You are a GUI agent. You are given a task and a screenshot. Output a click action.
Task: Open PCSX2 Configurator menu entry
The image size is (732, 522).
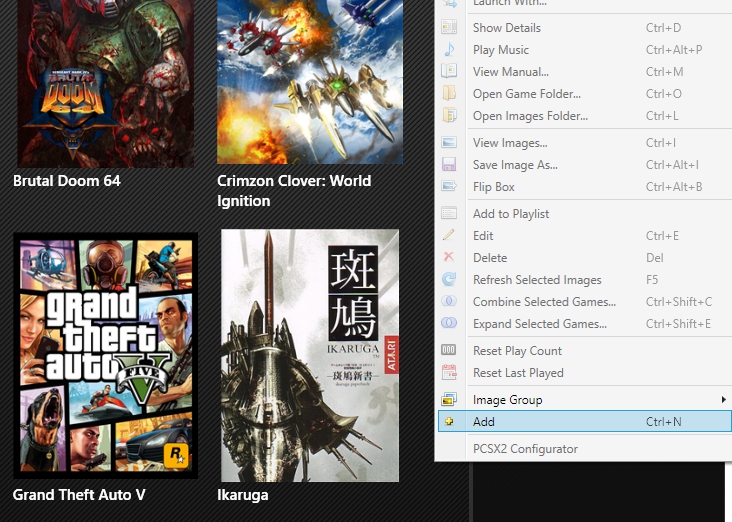(x=584, y=449)
